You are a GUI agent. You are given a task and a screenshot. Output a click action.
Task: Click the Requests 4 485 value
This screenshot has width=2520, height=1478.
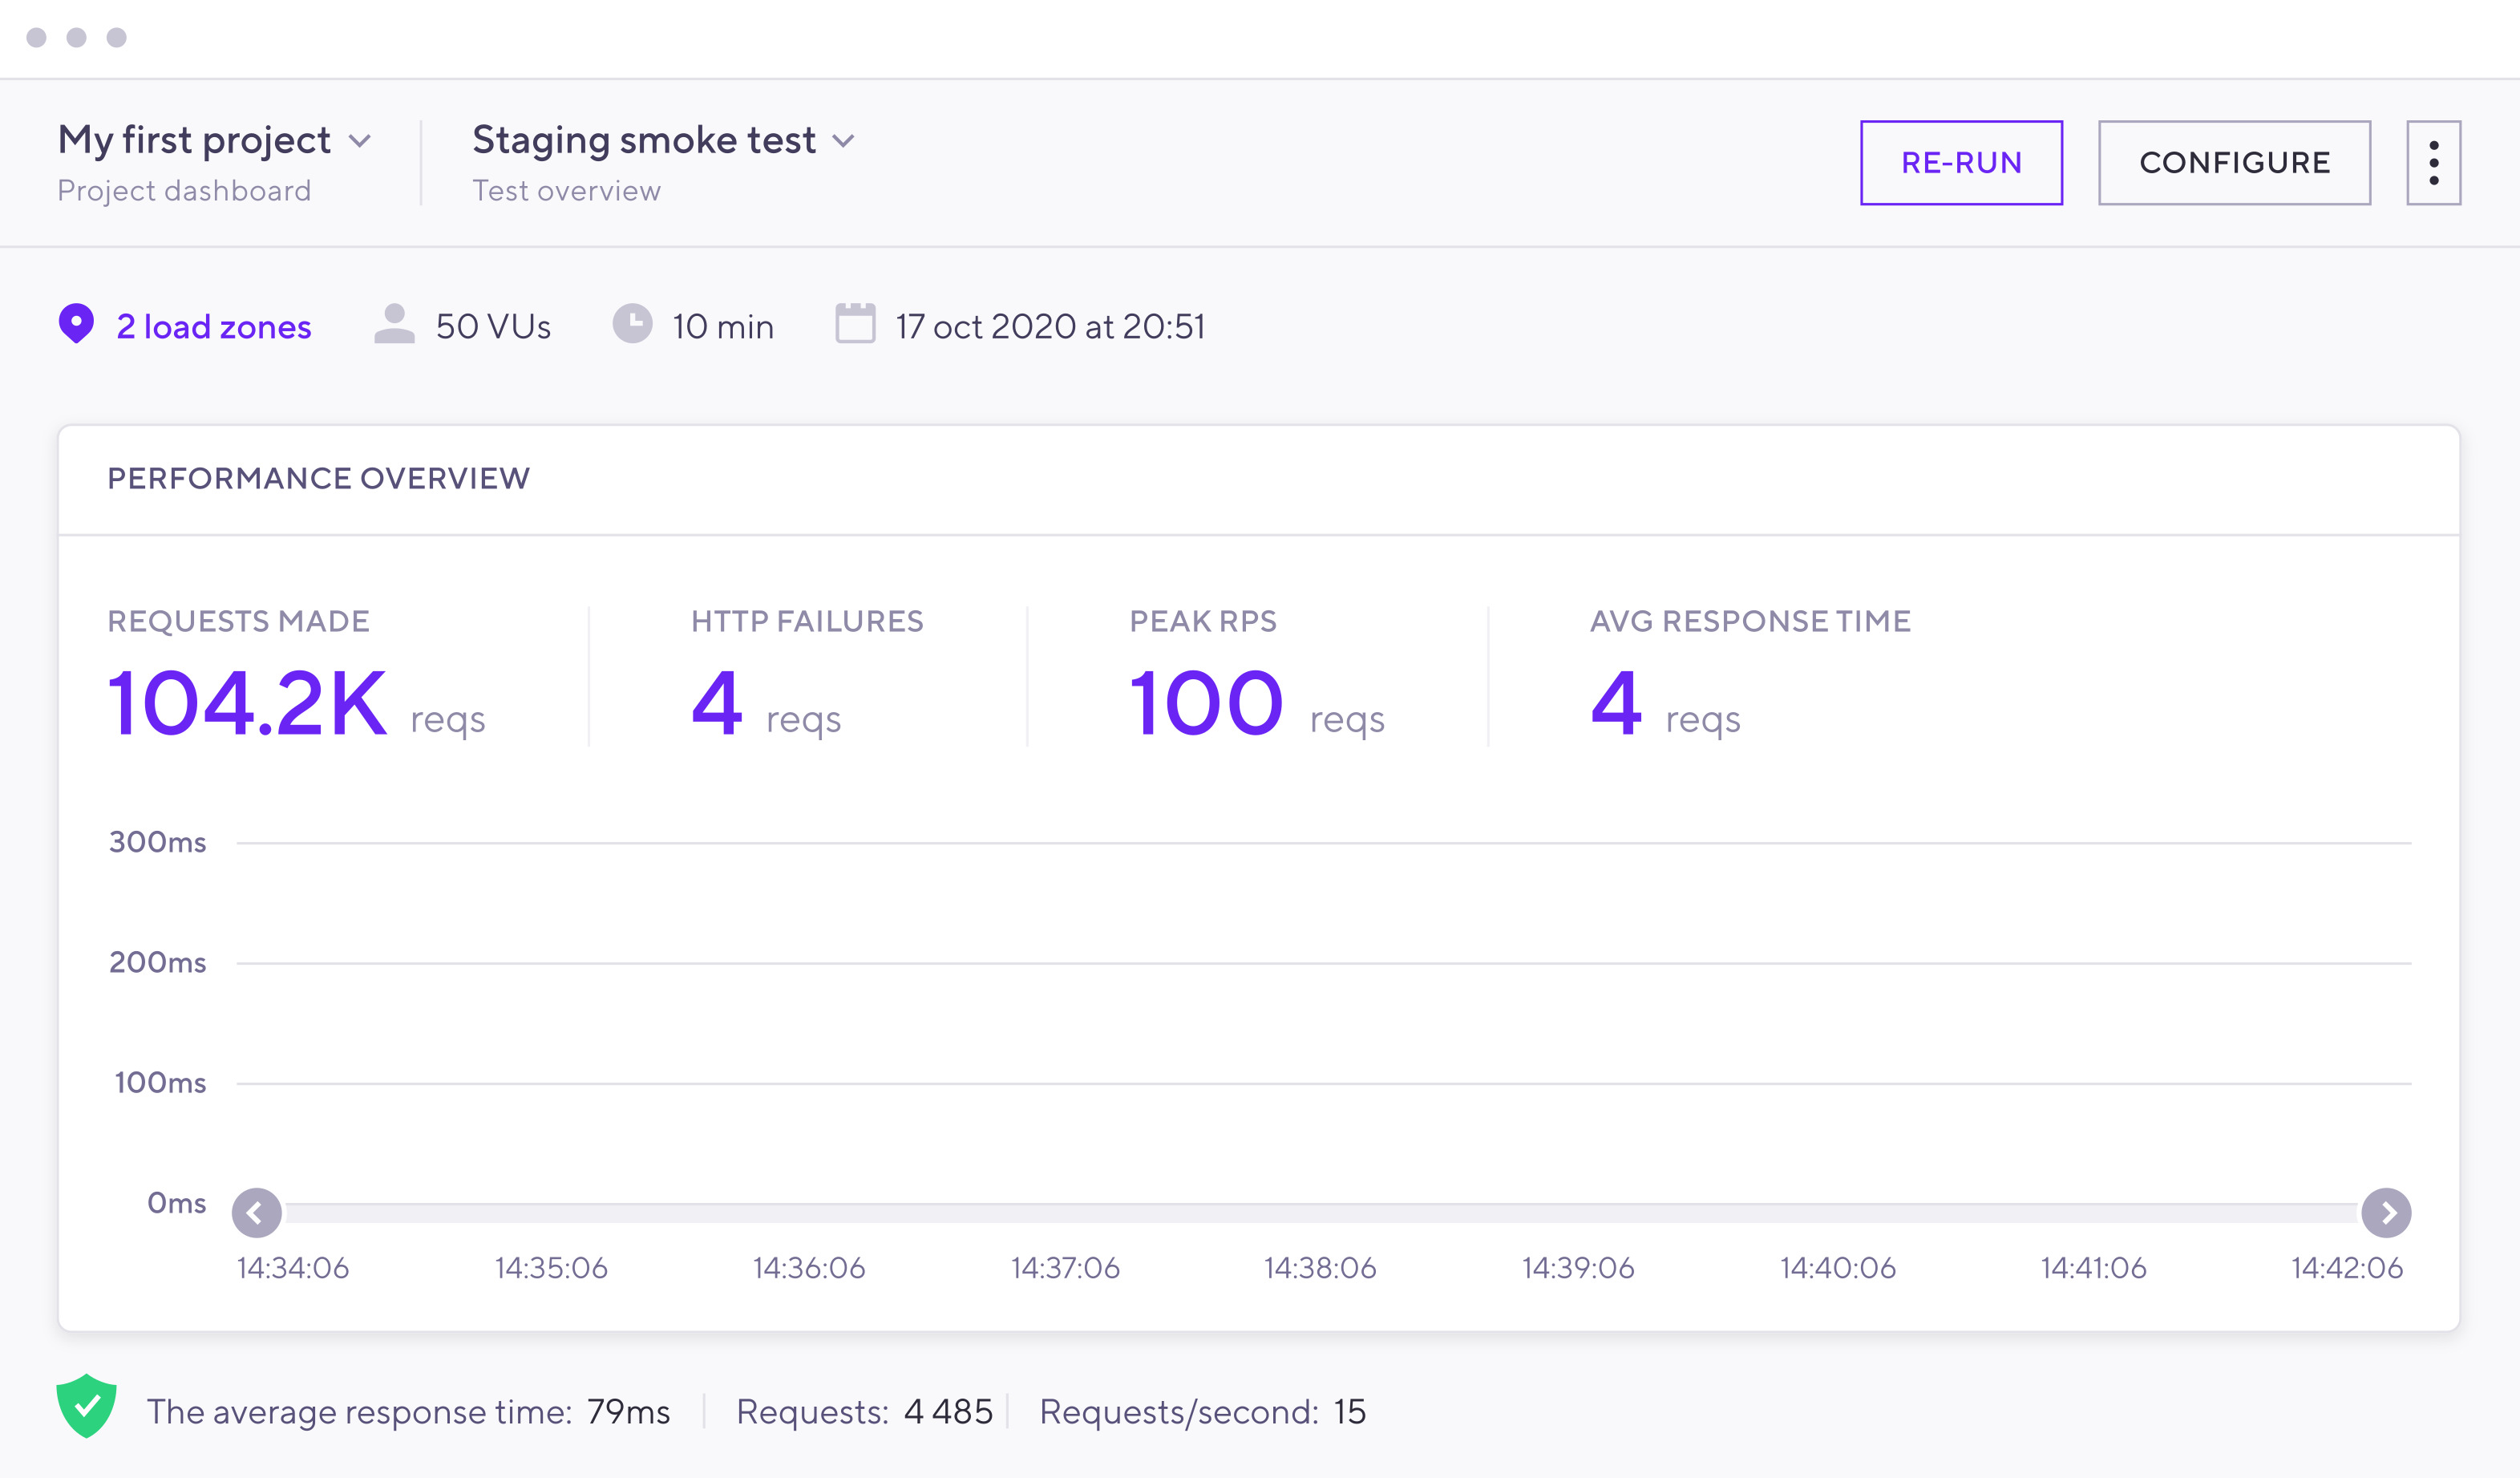pos(948,1412)
